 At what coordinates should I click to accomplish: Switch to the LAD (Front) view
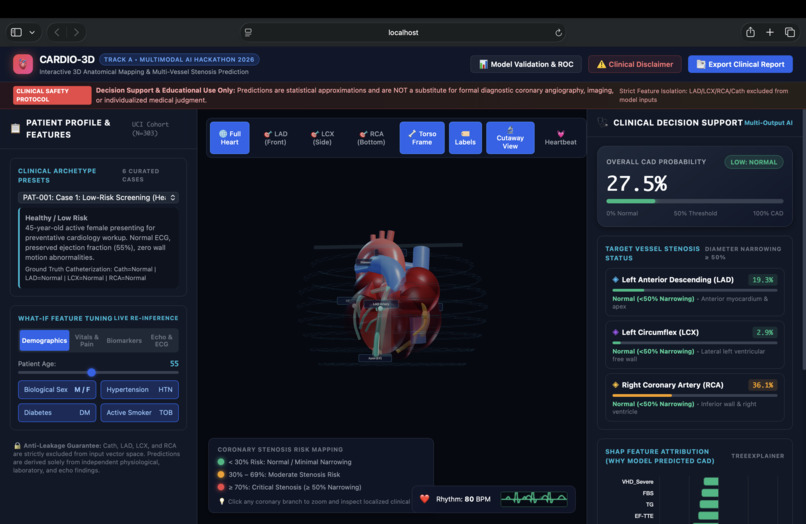(x=276, y=138)
